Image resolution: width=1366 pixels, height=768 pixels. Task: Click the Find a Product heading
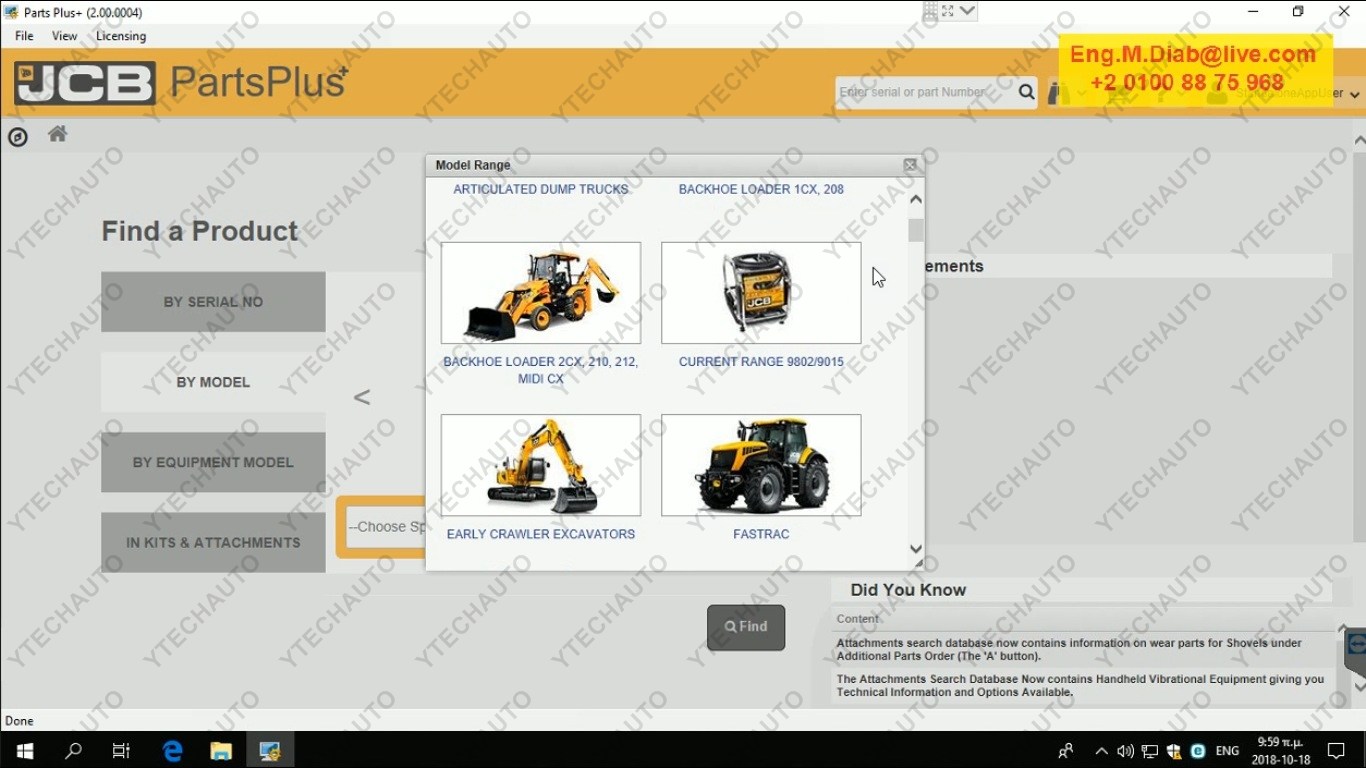coord(200,231)
